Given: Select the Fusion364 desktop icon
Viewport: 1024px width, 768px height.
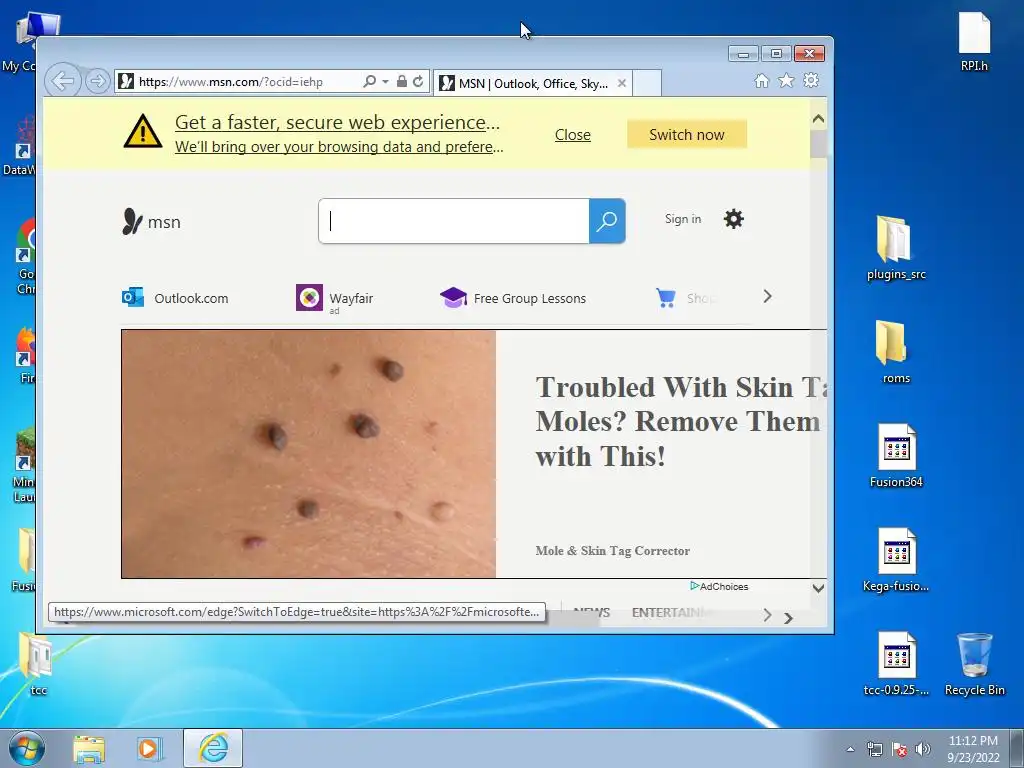Looking at the screenshot, I should [896, 456].
